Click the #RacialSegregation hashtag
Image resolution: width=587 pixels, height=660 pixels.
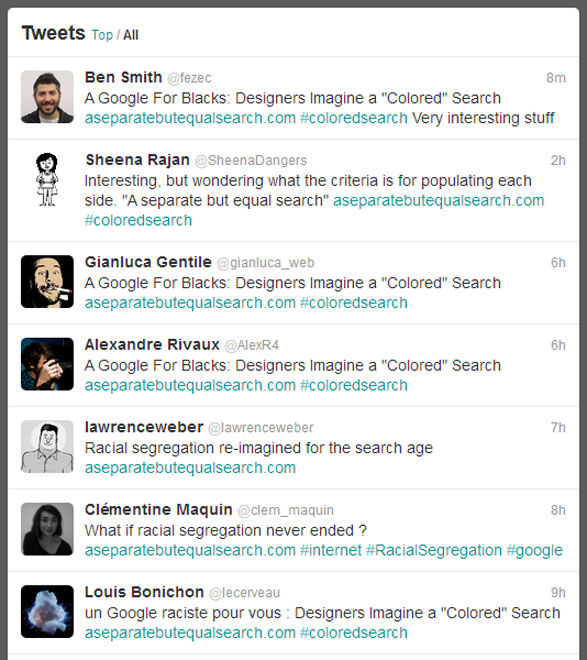(434, 550)
